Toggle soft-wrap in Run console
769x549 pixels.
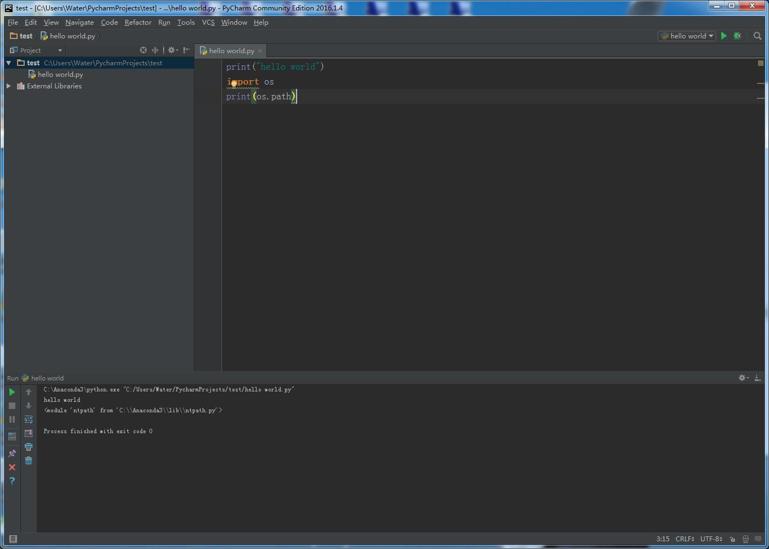(x=28, y=419)
